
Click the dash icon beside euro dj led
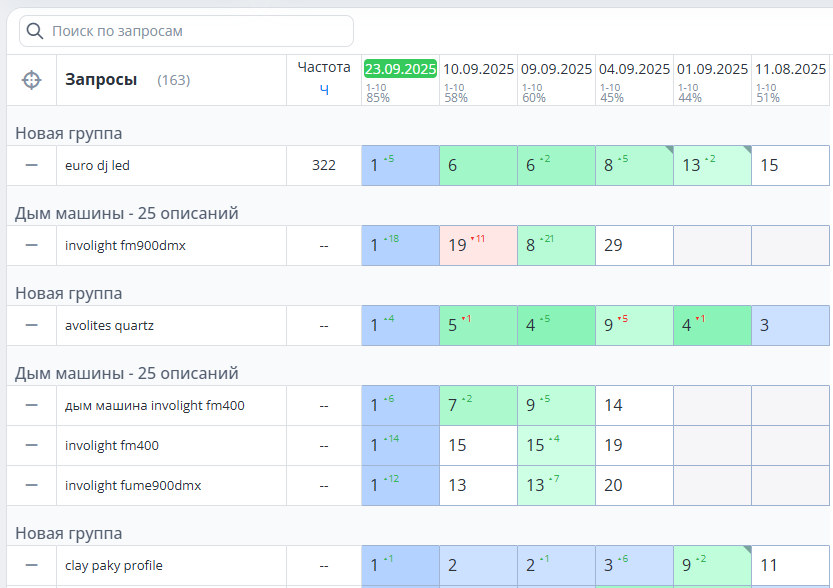point(31,165)
